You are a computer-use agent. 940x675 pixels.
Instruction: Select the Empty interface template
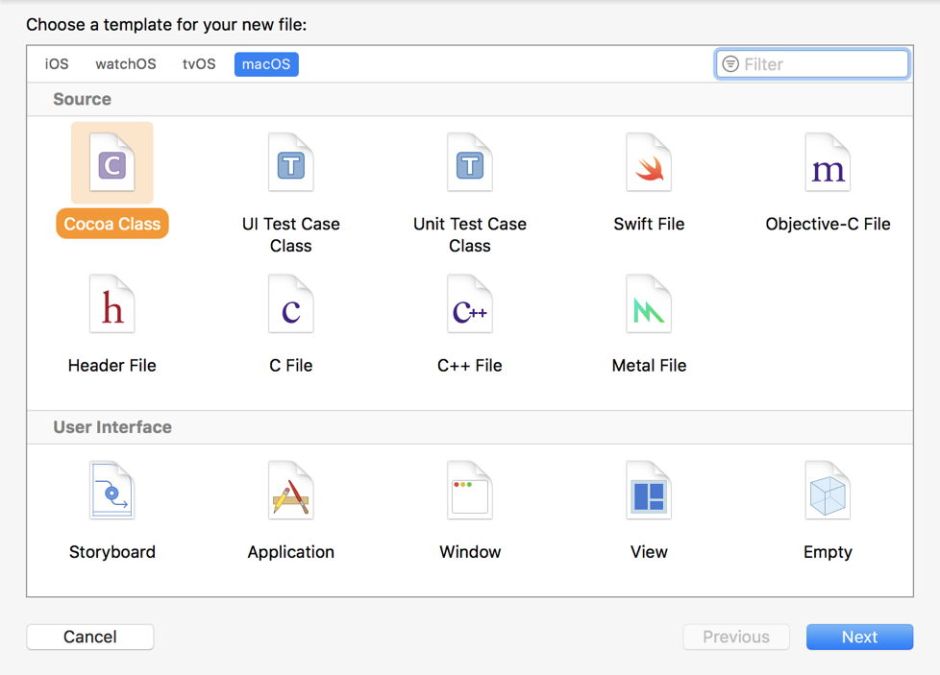(x=827, y=492)
